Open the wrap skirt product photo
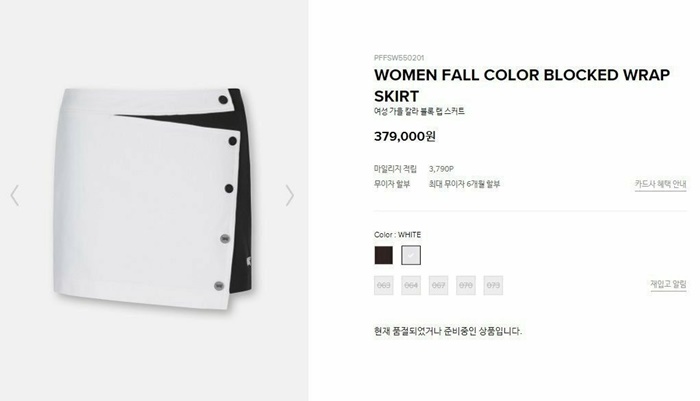Viewport: 700px width, 401px height. click(152, 199)
